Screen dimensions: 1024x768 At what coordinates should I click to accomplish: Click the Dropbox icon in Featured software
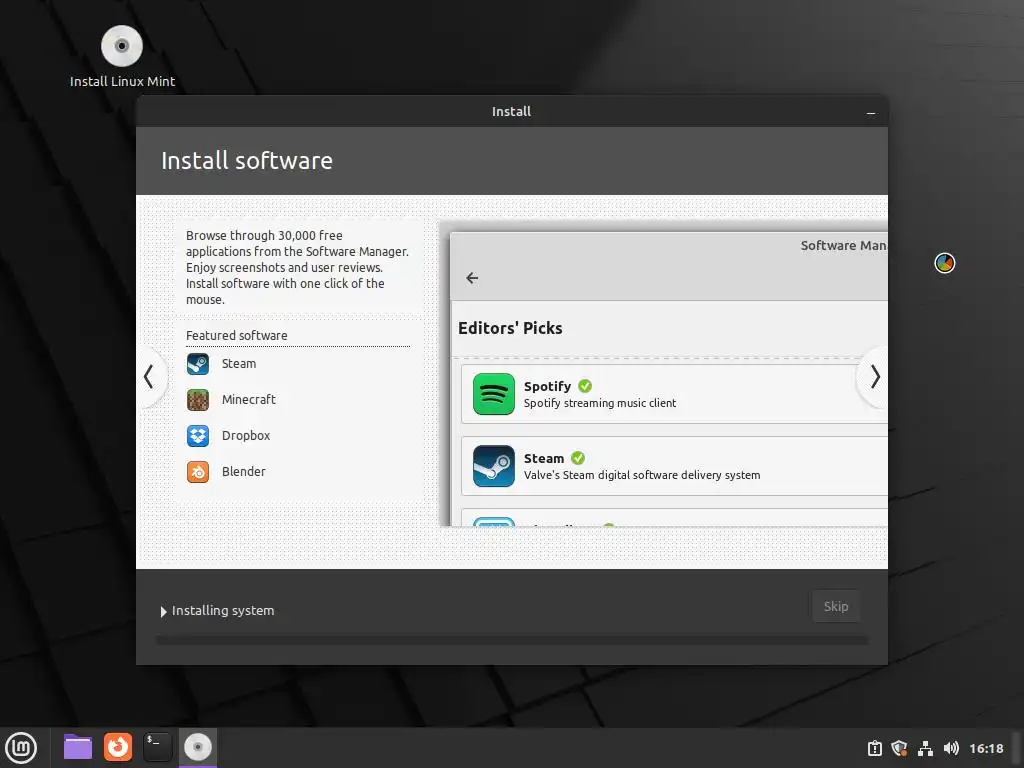pyautogui.click(x=198, y=436)
